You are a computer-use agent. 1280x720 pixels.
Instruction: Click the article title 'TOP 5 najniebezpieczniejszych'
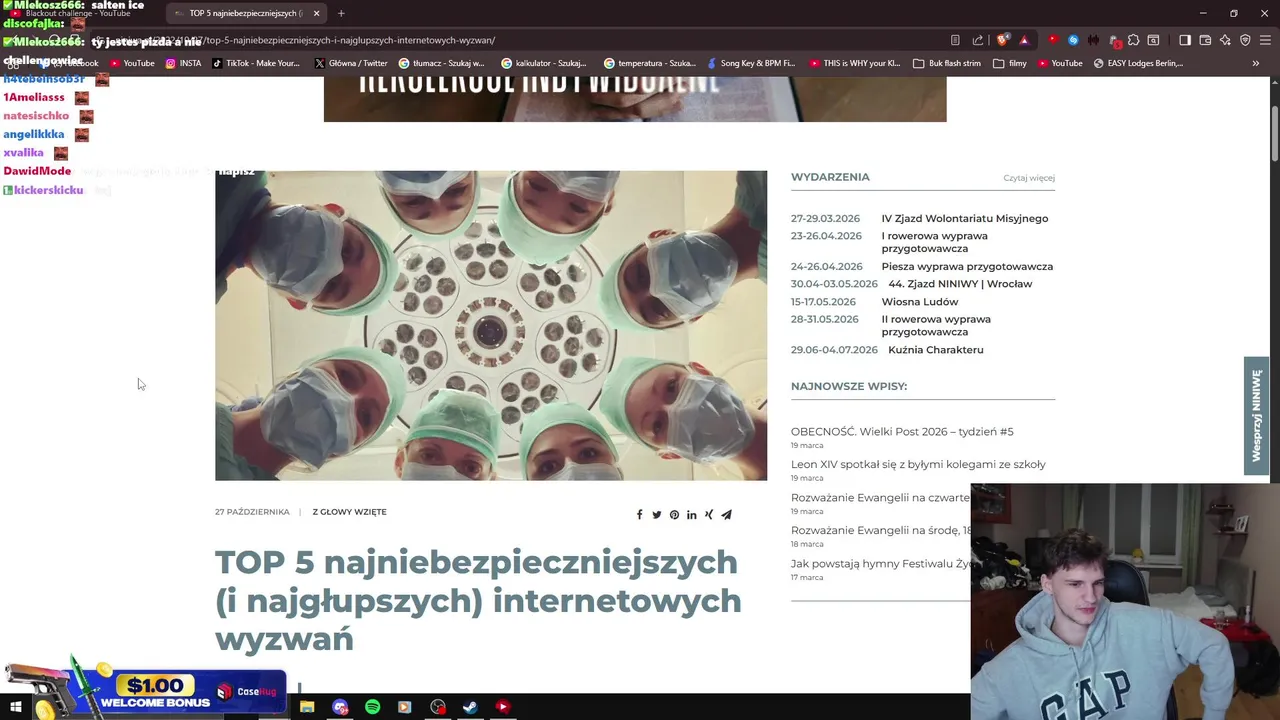[478, 600]
